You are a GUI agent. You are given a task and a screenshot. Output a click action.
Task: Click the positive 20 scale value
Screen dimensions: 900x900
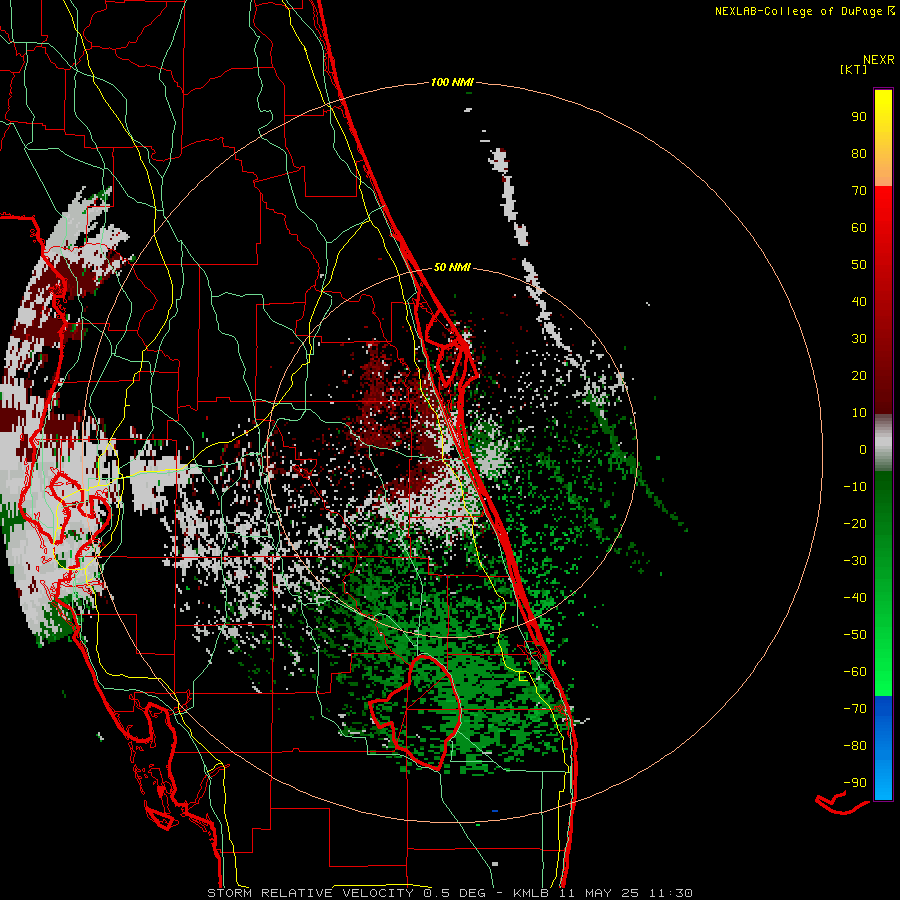859,375
